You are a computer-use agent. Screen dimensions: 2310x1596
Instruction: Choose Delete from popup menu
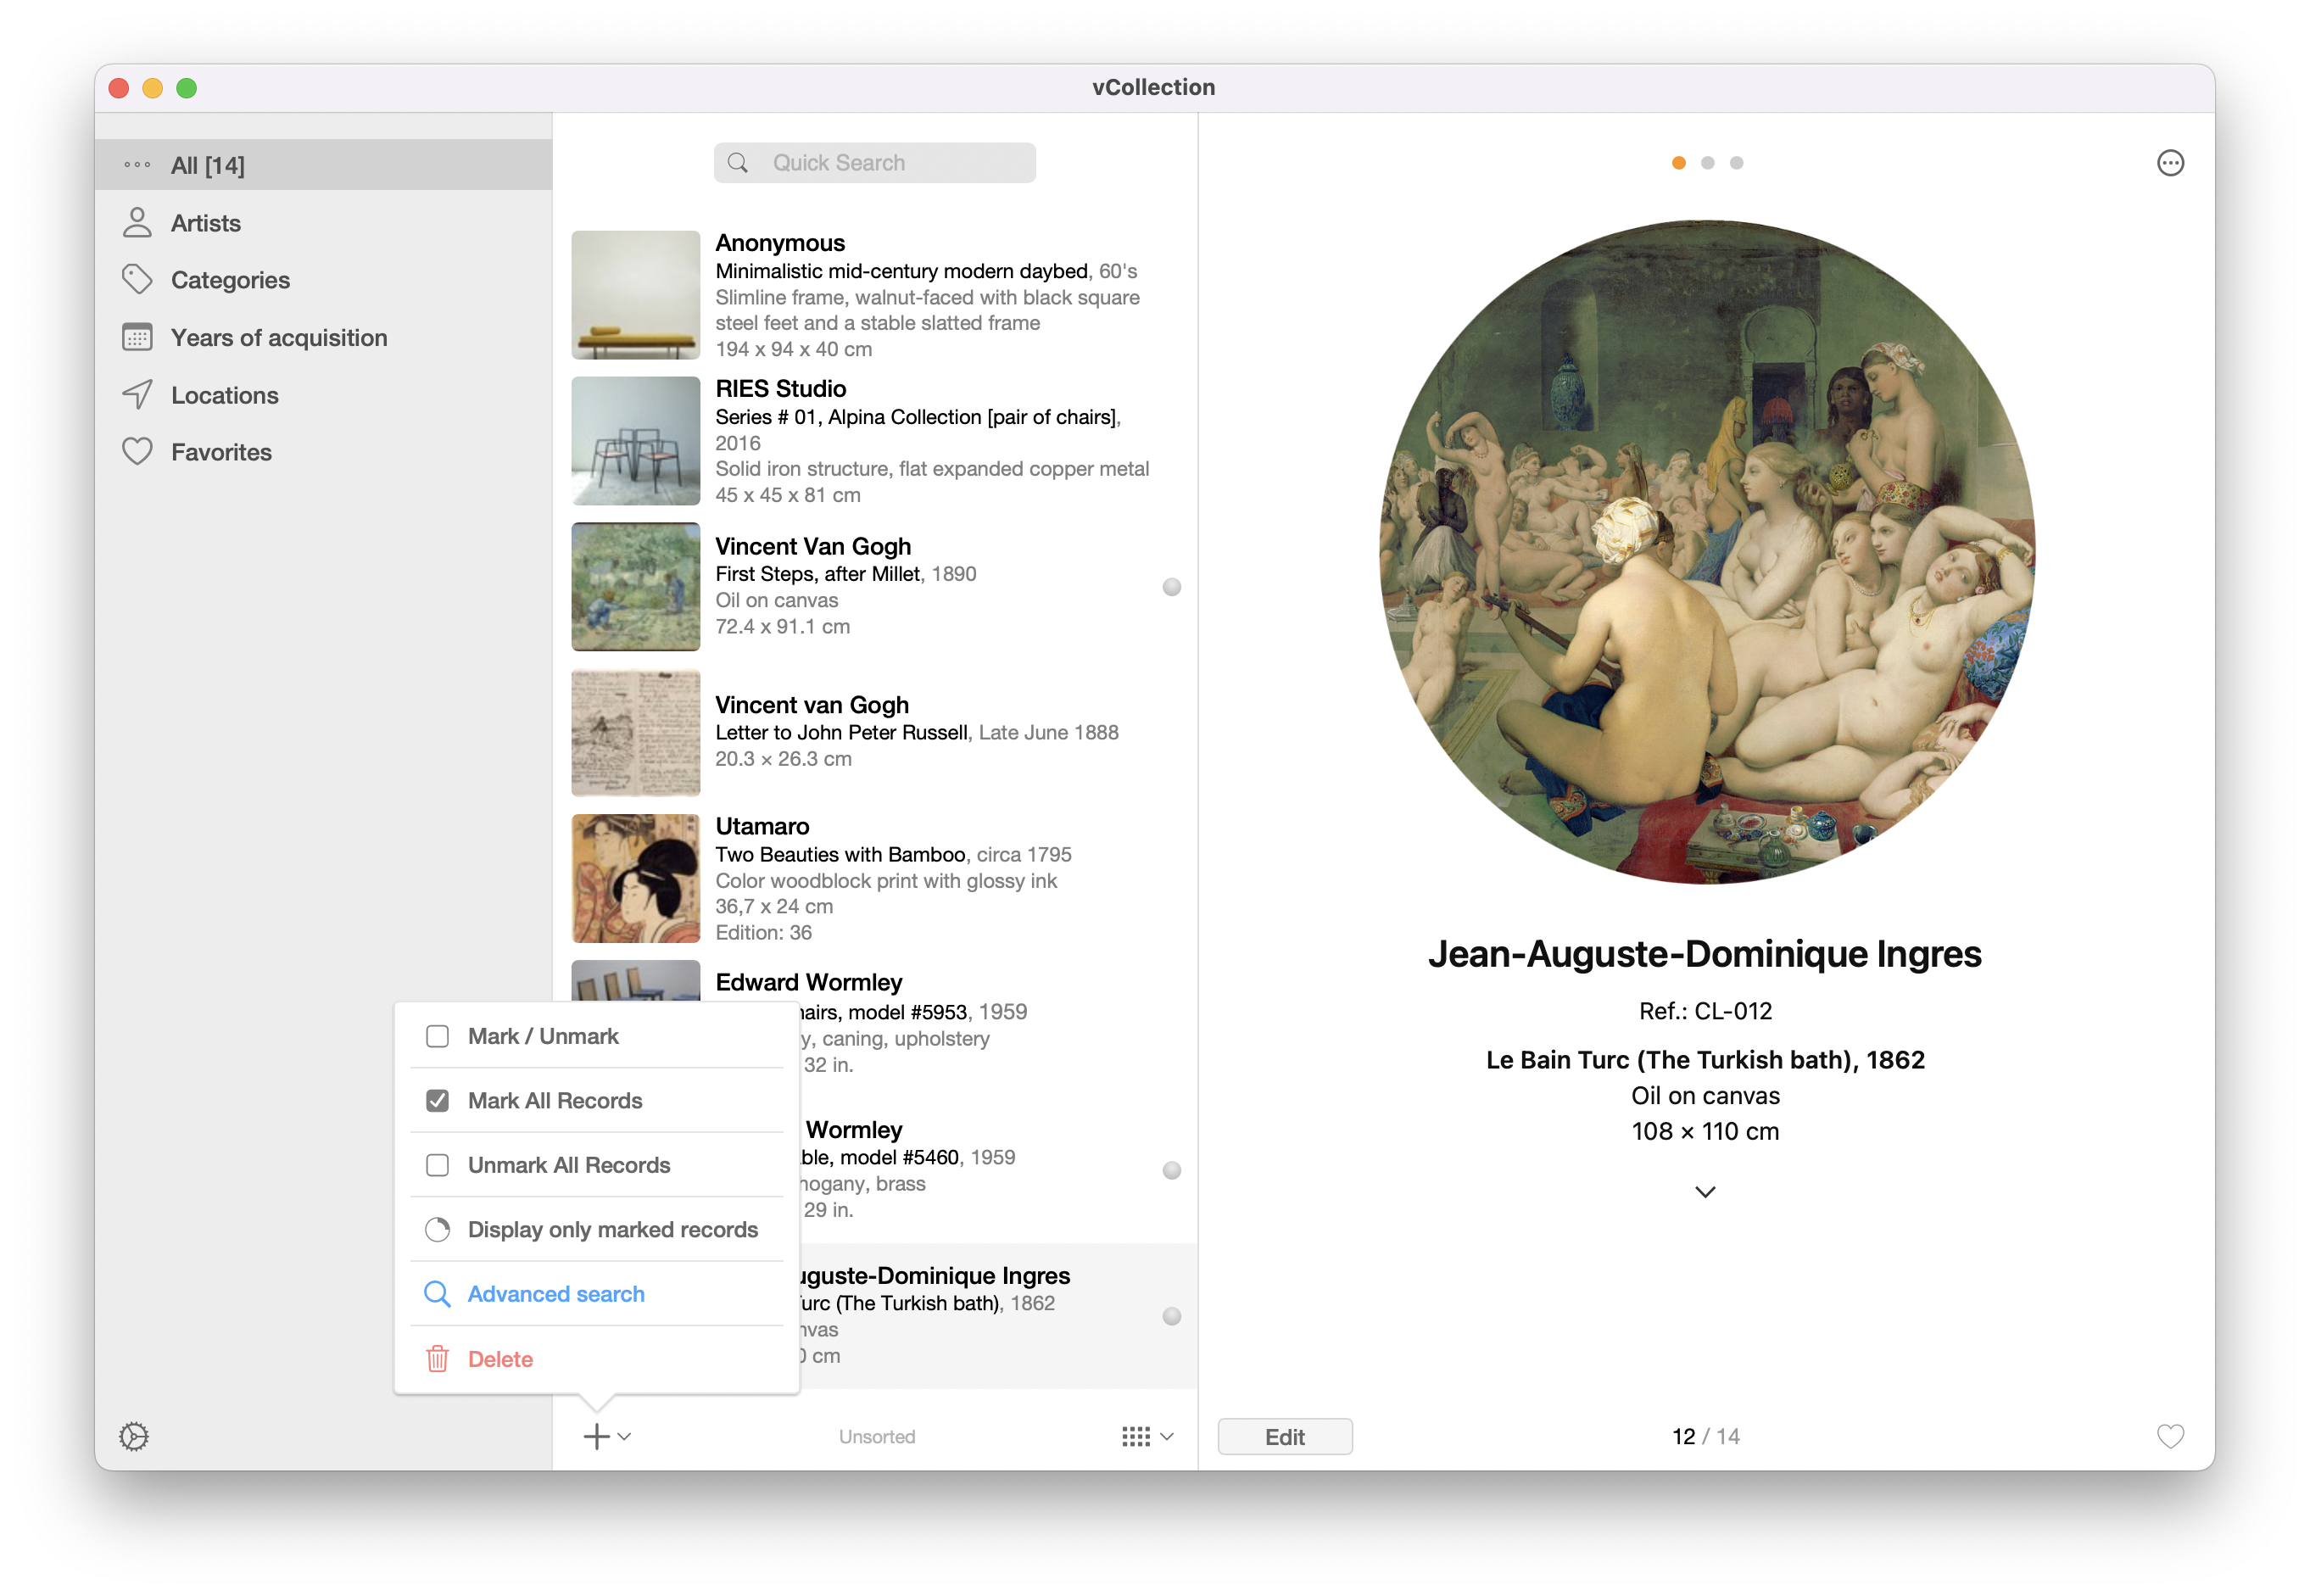click(597, 1359)
